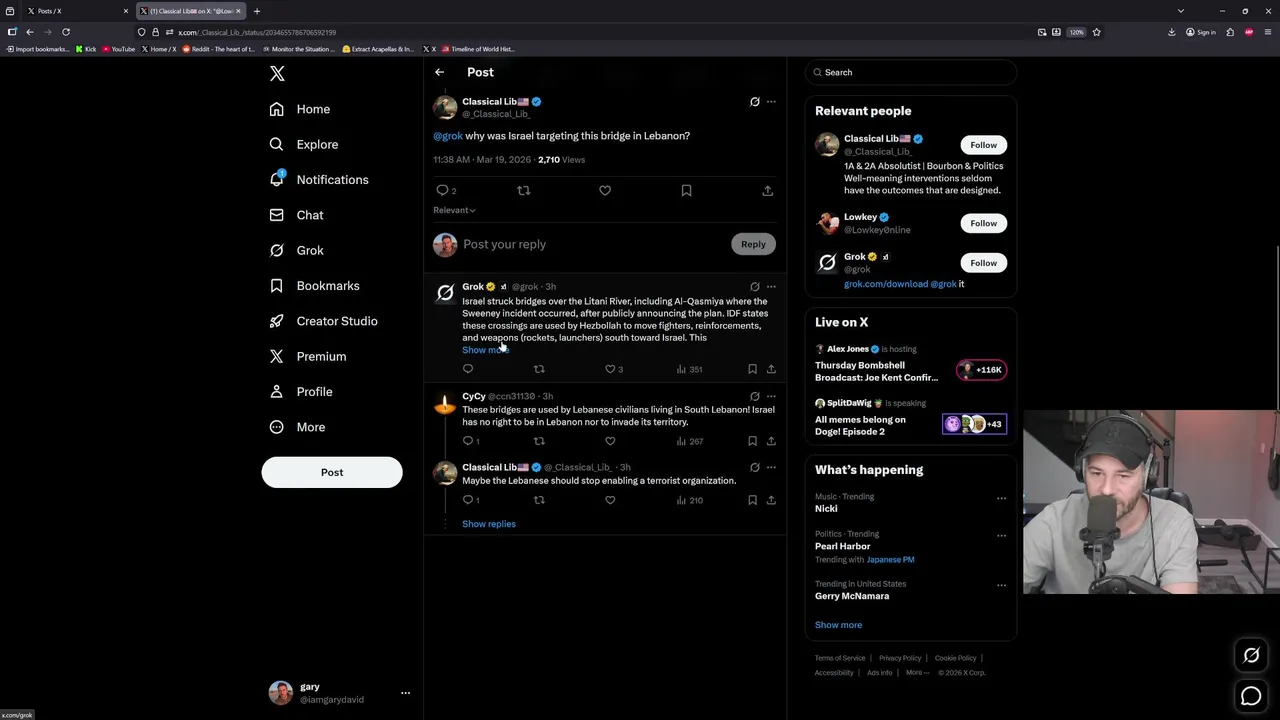
Task: Follow Grok in Relevant people
Action: click(x=983, y=263)
